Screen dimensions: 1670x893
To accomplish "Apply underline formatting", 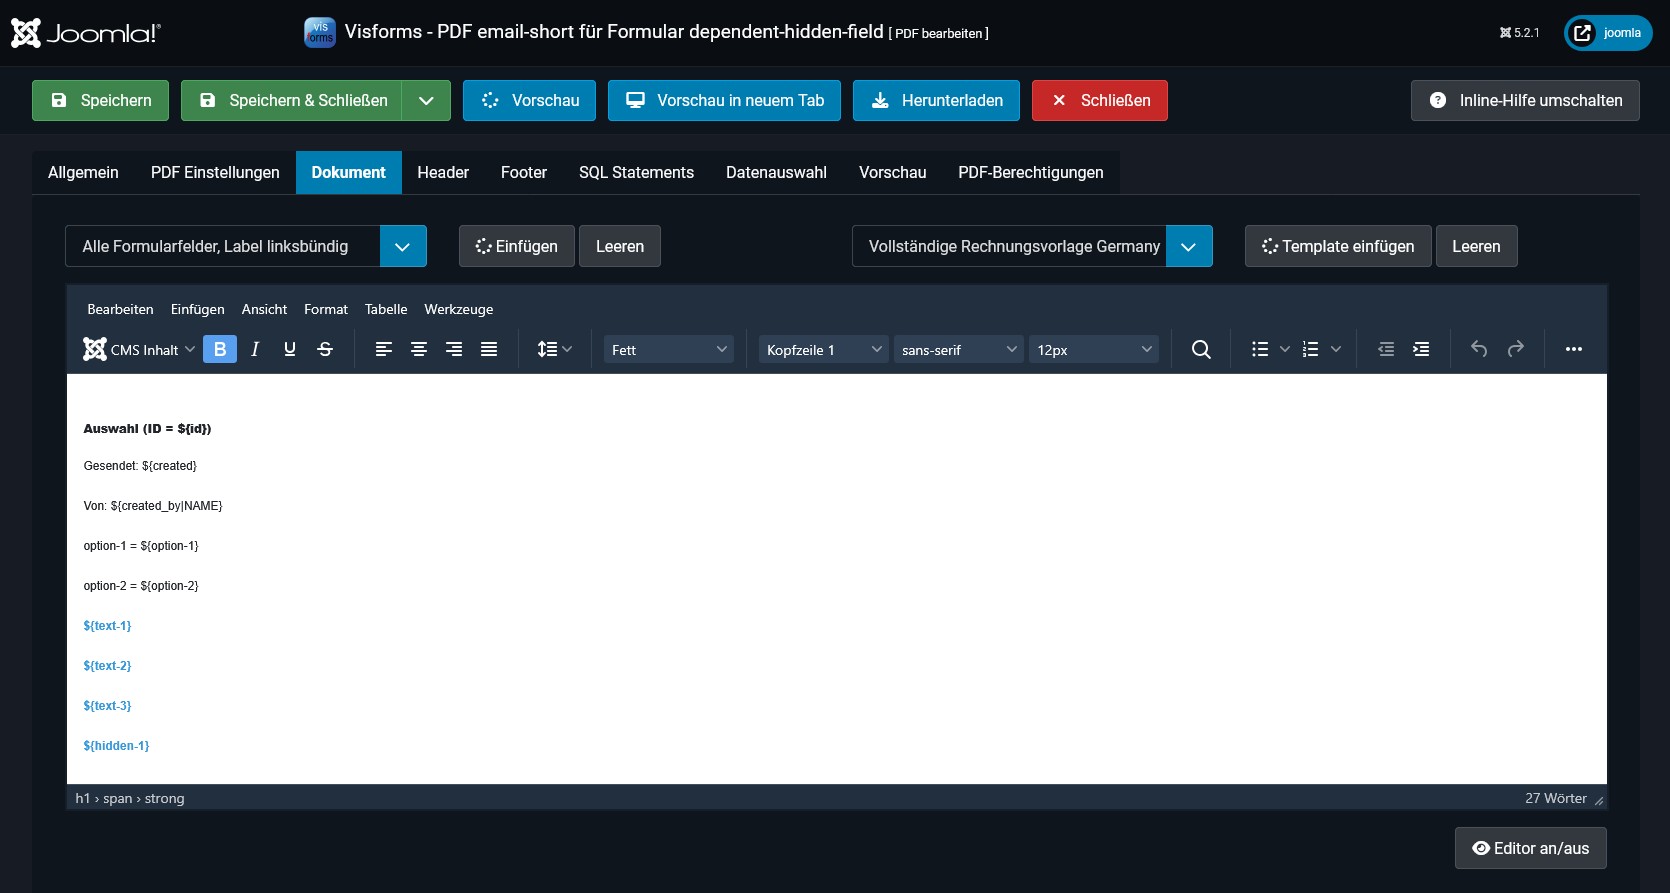I will click(290, 349).
